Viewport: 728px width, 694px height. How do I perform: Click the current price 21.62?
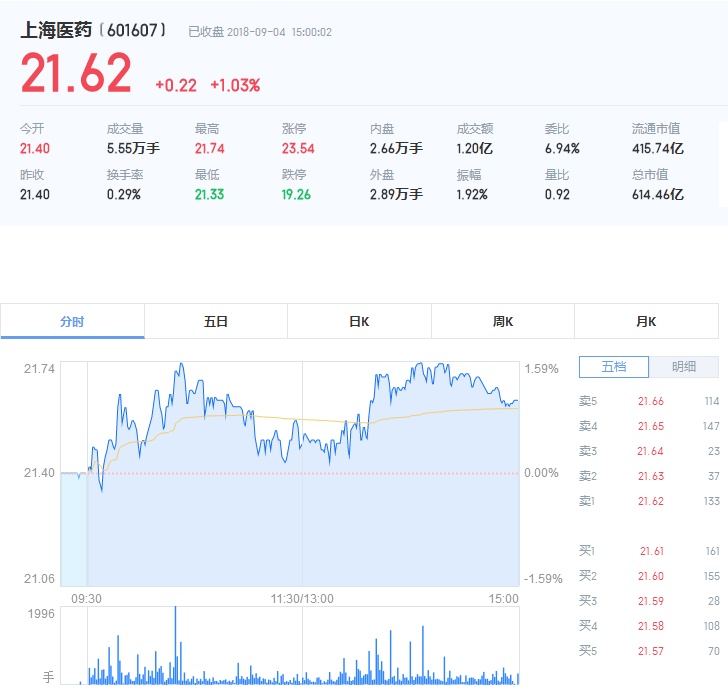(x=76, y=74)
